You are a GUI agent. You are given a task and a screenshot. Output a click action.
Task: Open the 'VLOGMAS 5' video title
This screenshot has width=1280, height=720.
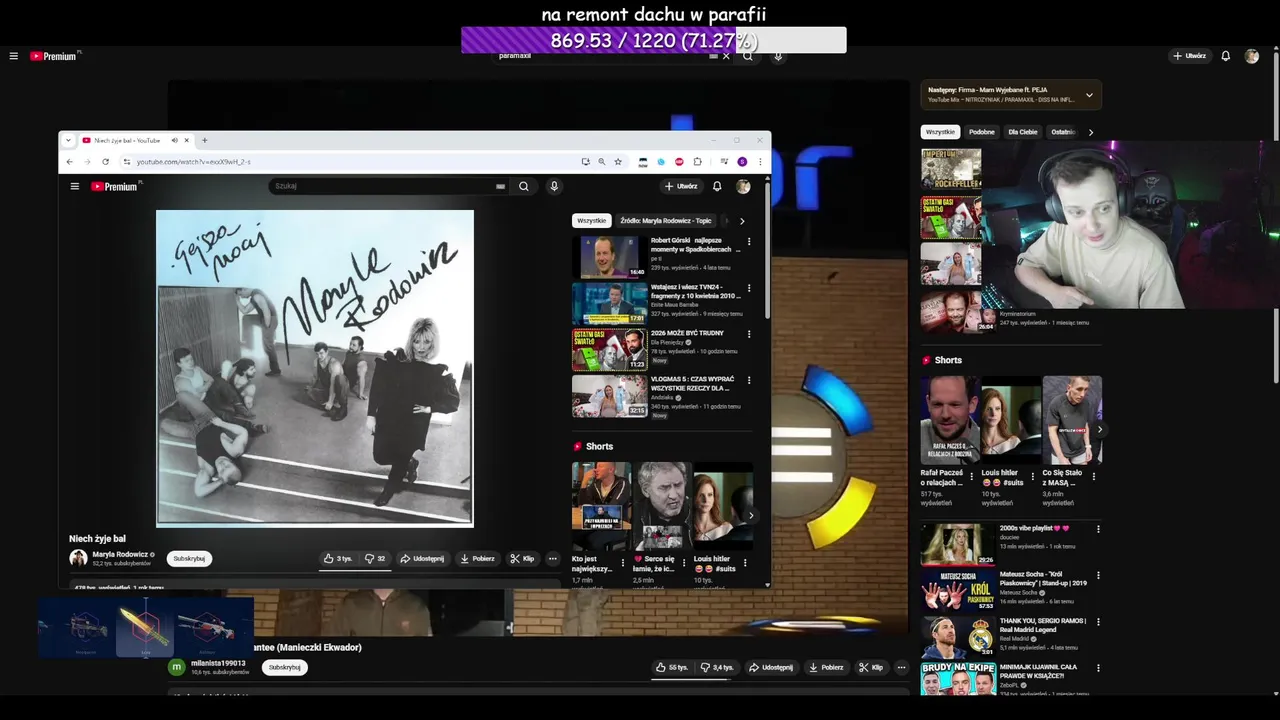[692, 383]
